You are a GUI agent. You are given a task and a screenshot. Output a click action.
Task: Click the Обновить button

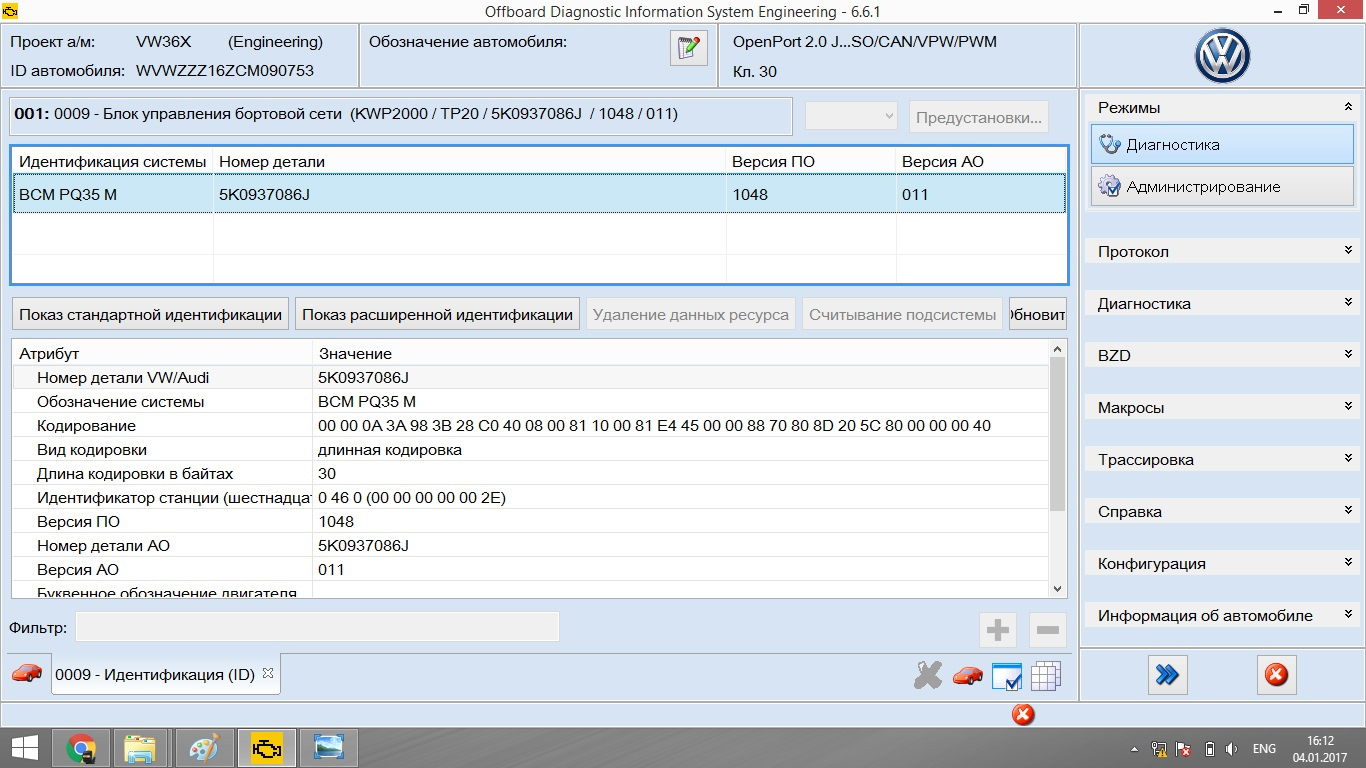(1038, 314)
